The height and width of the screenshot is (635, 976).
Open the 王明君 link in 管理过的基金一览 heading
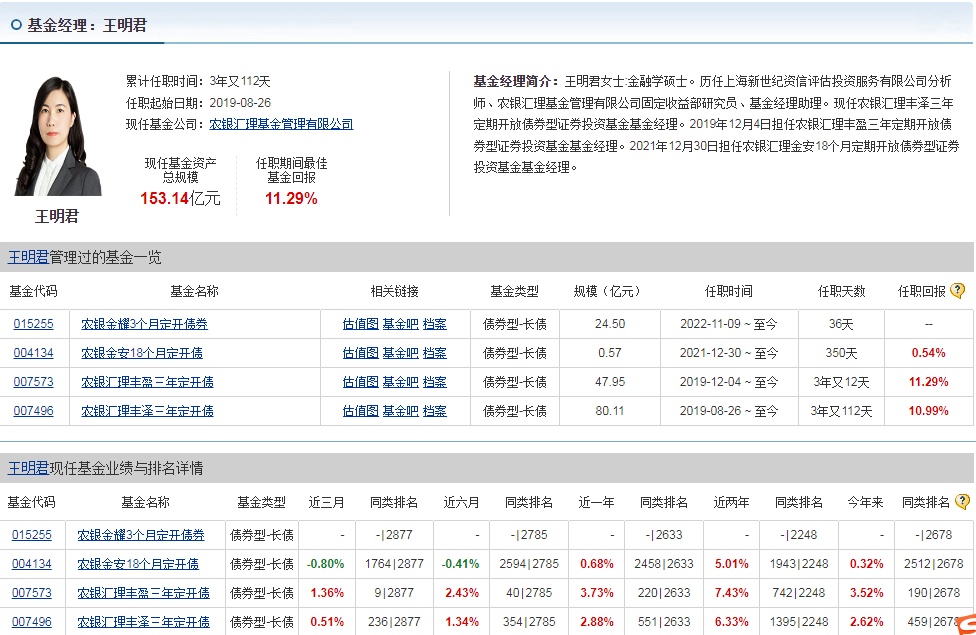(28, 257)
